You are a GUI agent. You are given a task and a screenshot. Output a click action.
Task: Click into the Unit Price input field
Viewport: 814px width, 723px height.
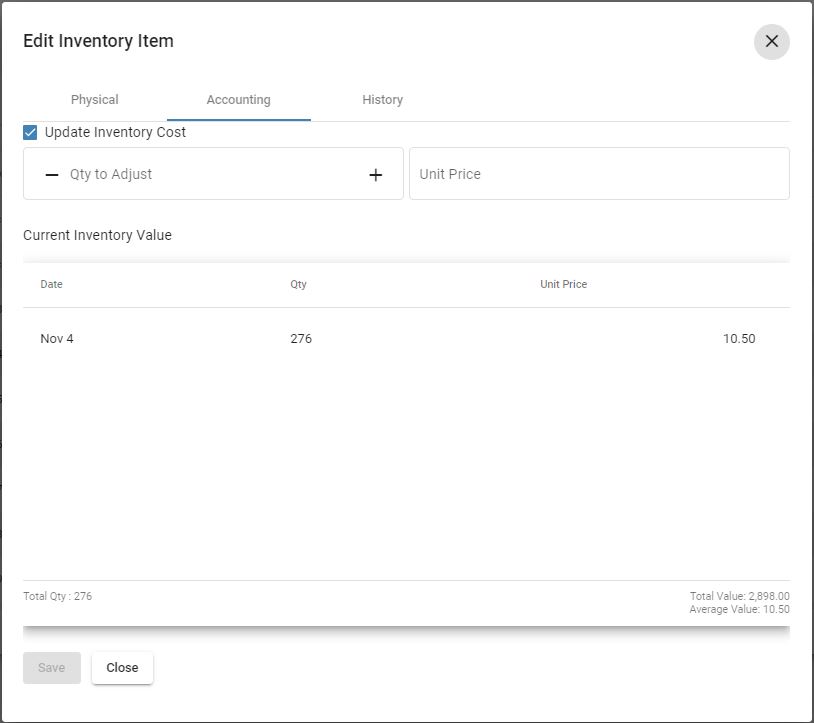[598, 174]
